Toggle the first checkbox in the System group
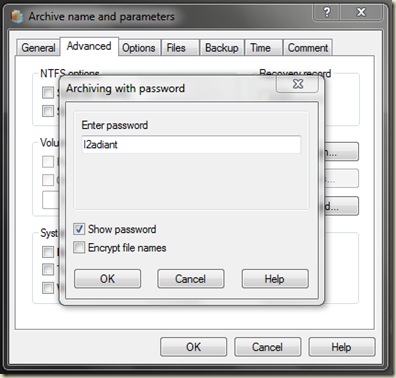 pyautogui.click(x=48, y=252)
